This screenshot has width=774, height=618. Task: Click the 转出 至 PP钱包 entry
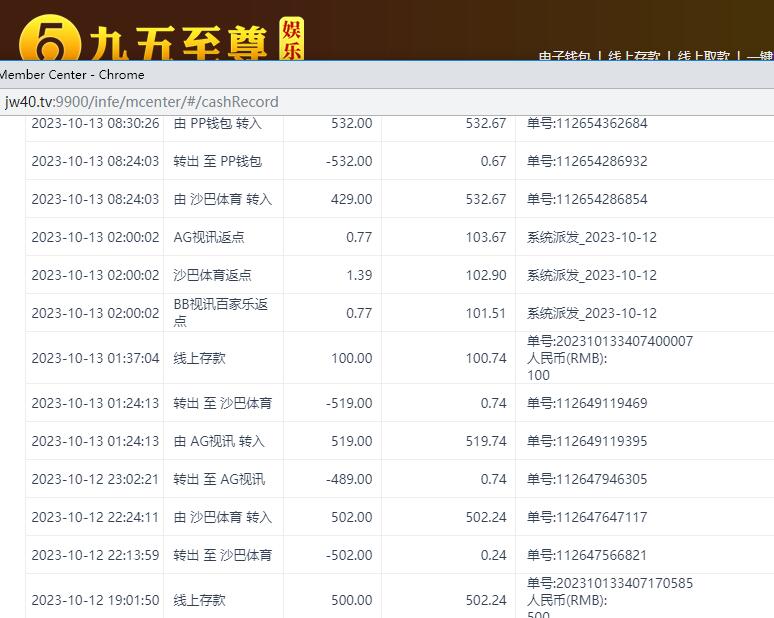218,161
